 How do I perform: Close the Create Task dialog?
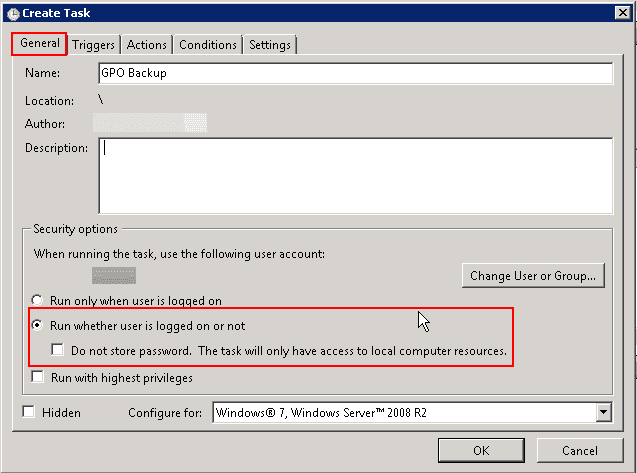pyautogui.click(x=622, y=13)
